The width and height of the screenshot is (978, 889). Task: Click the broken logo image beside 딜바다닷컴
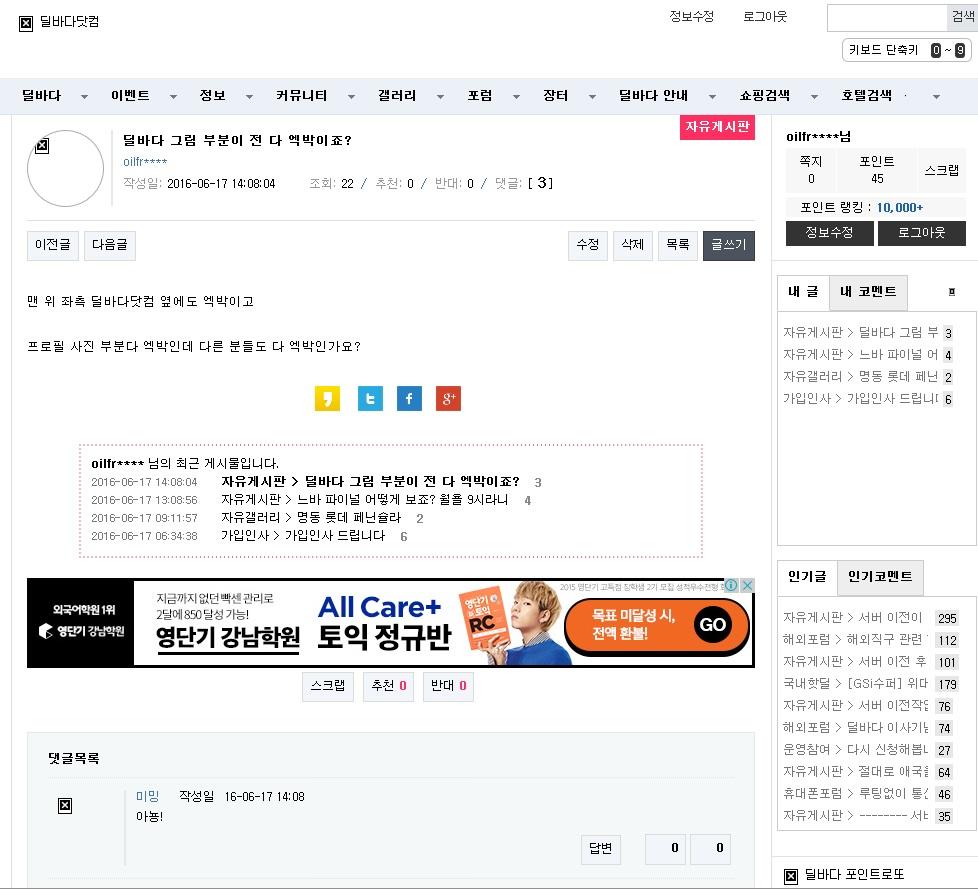pyautogui.click(x=26, y=22)
